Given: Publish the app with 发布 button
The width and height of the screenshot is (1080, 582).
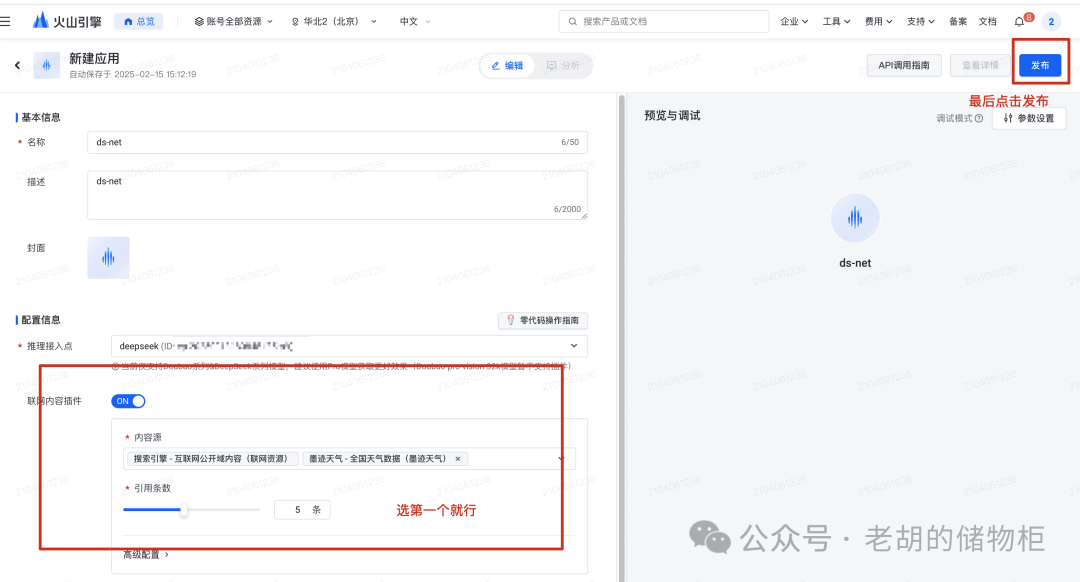Looking at the screenshot, I should tap(1040, 65).
